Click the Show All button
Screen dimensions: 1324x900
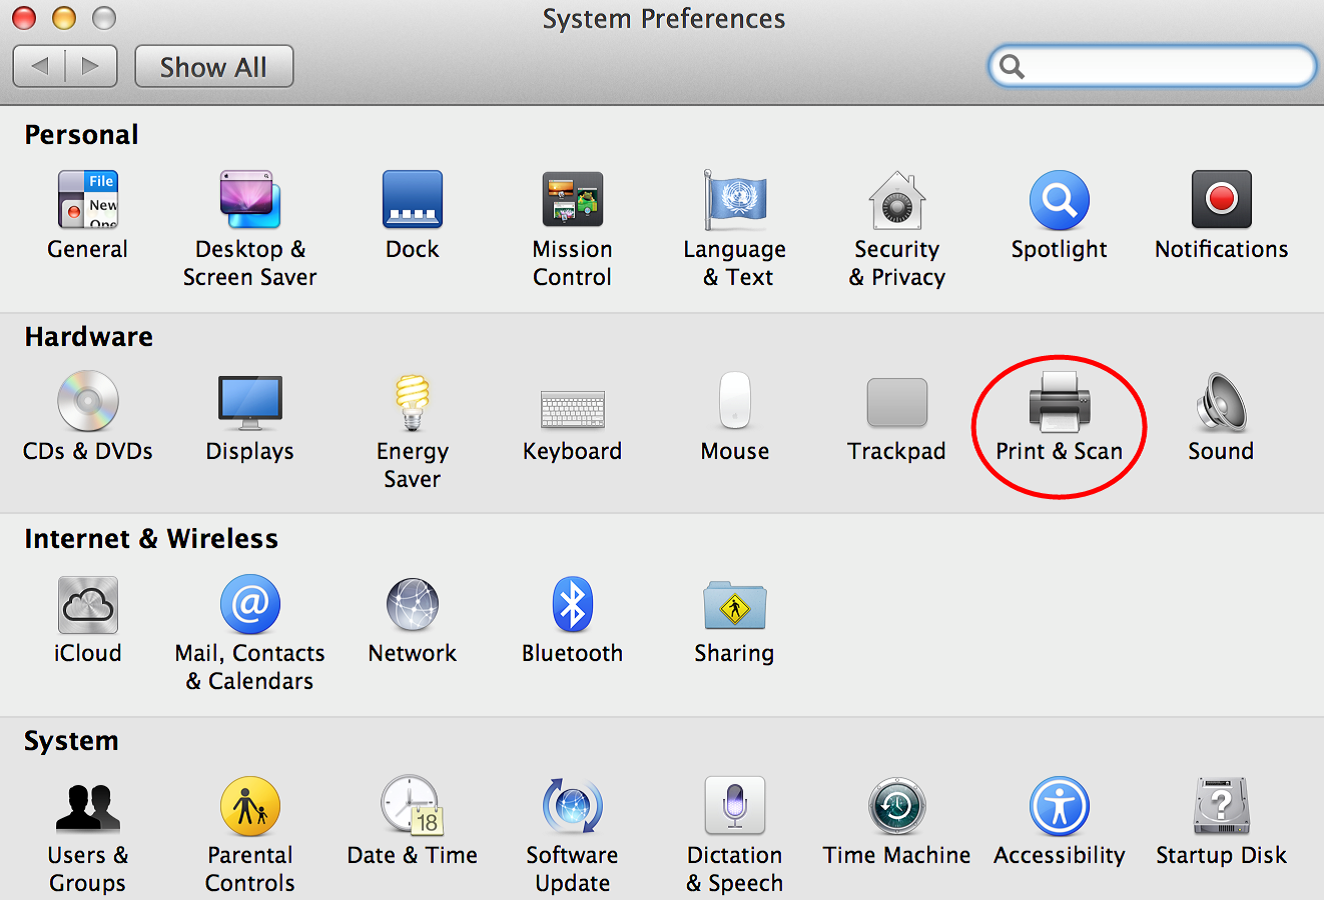214,67
